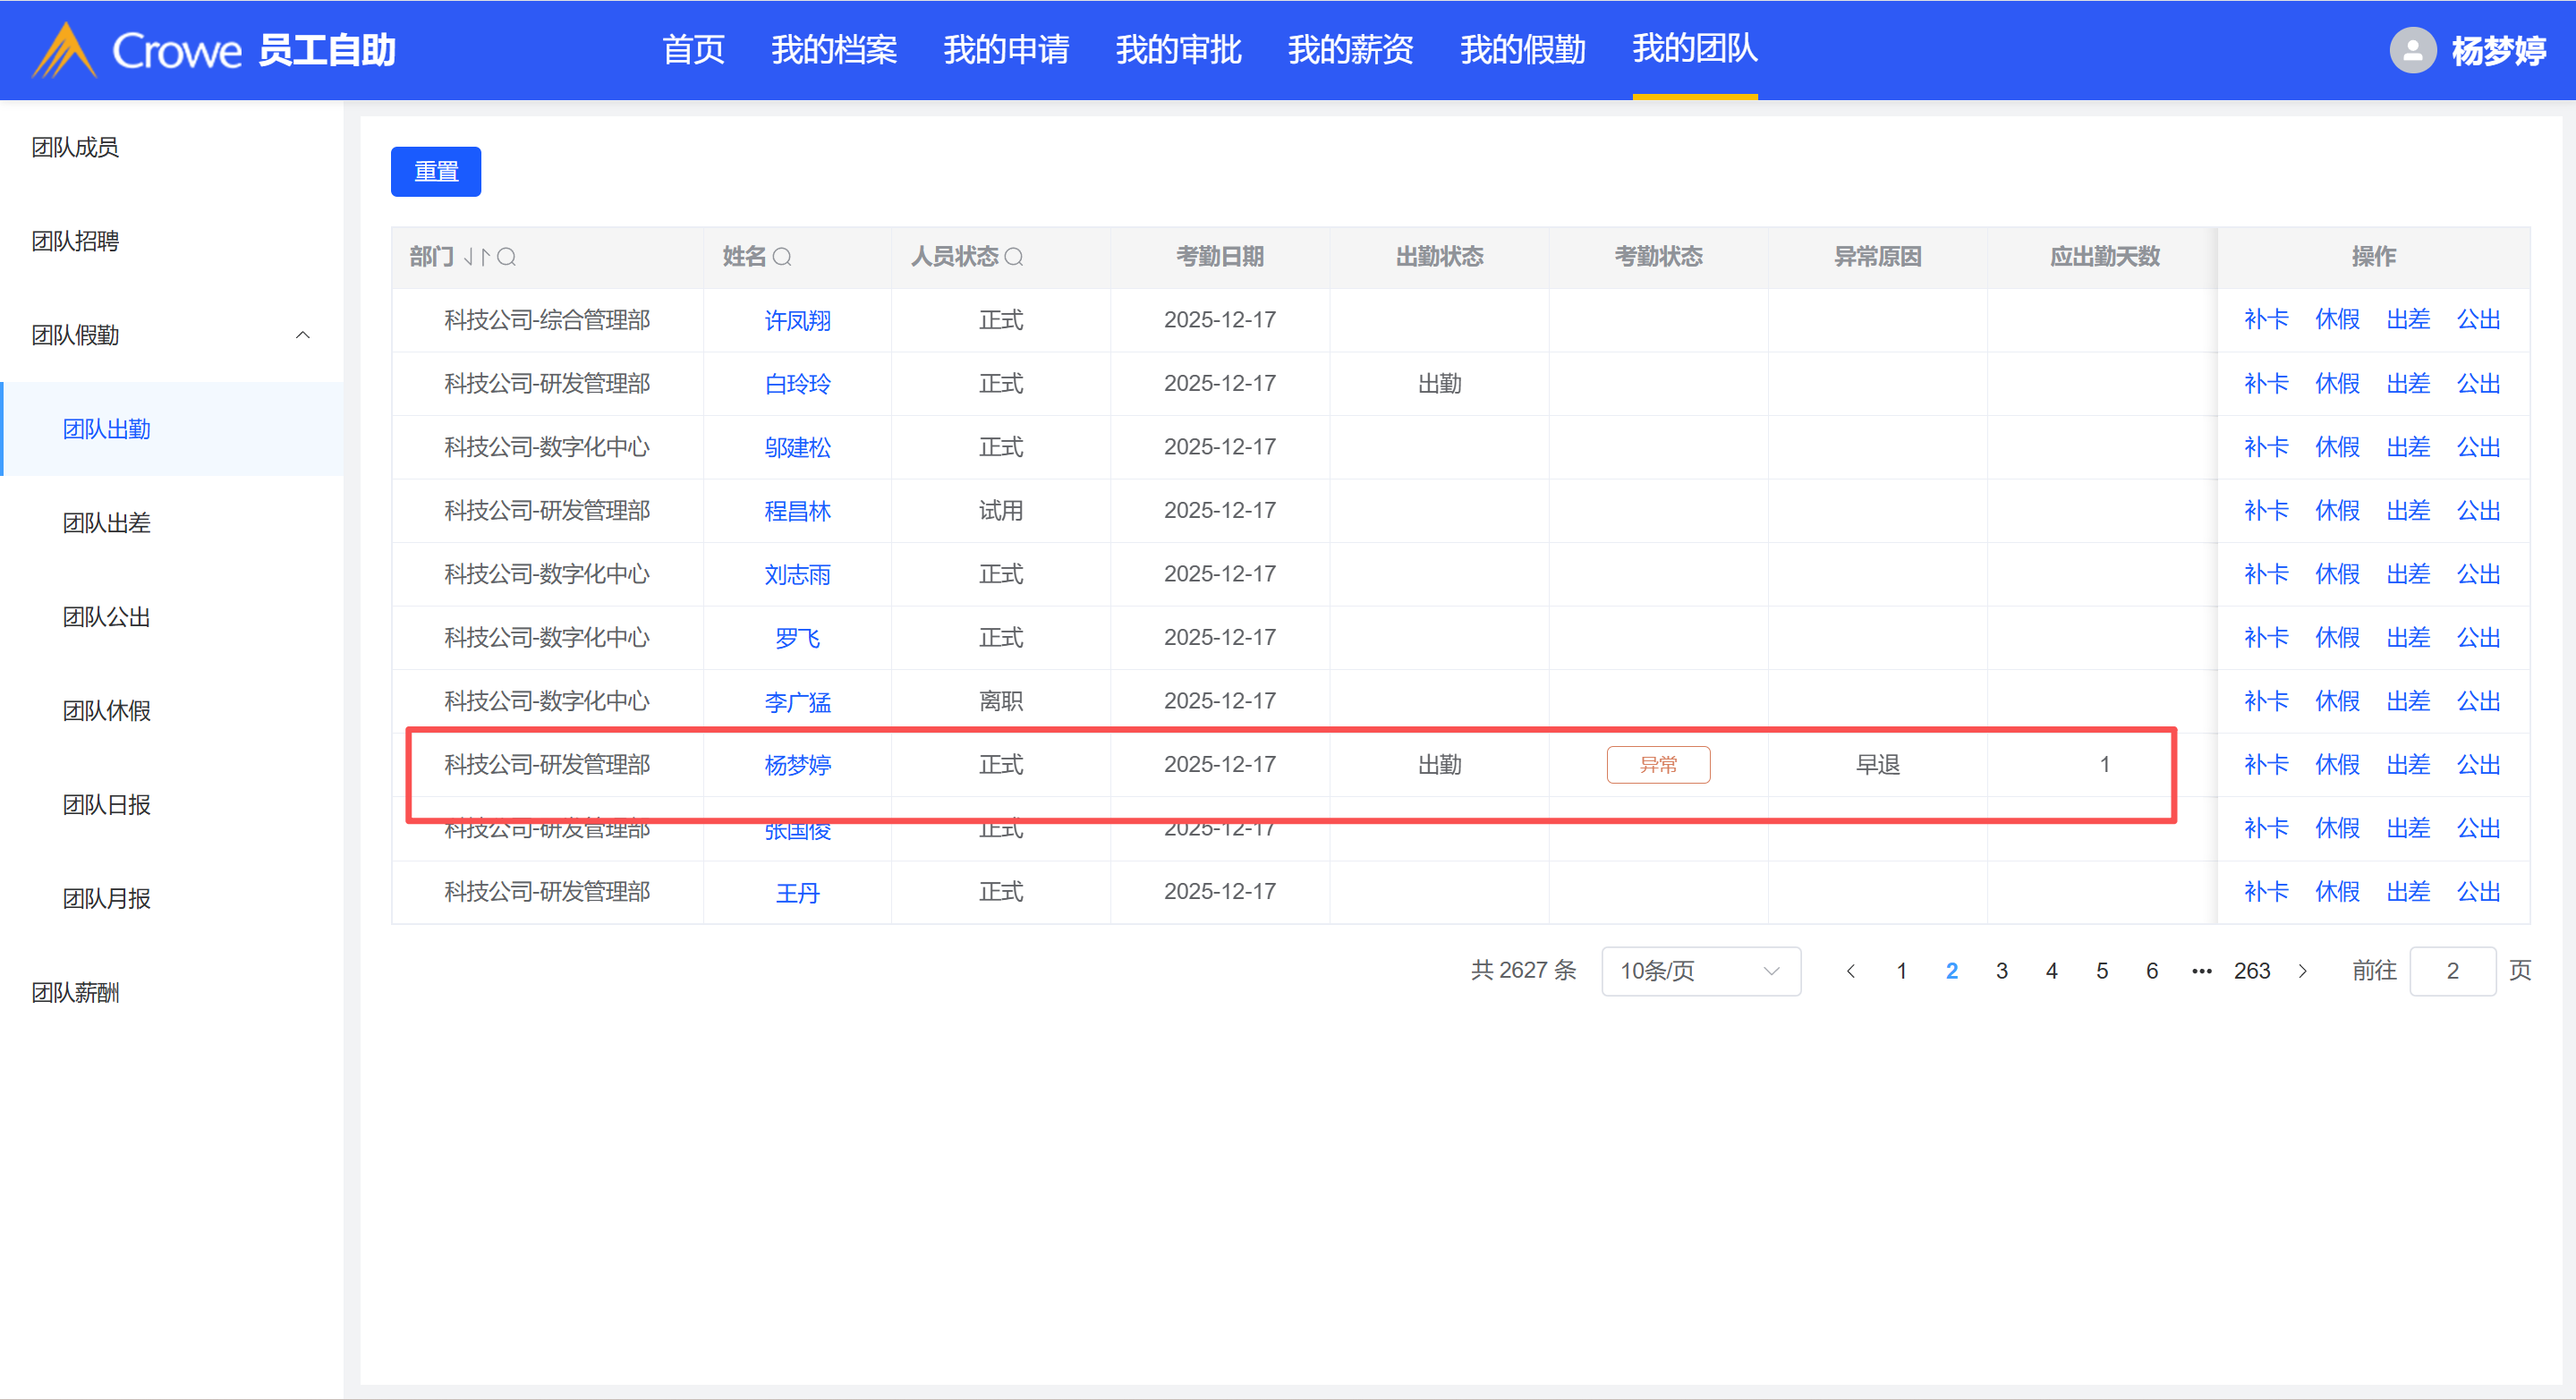Open 团队薪酬 in the sidebar
This screenshot has height=1400, width=2576.
click(75, 992)
